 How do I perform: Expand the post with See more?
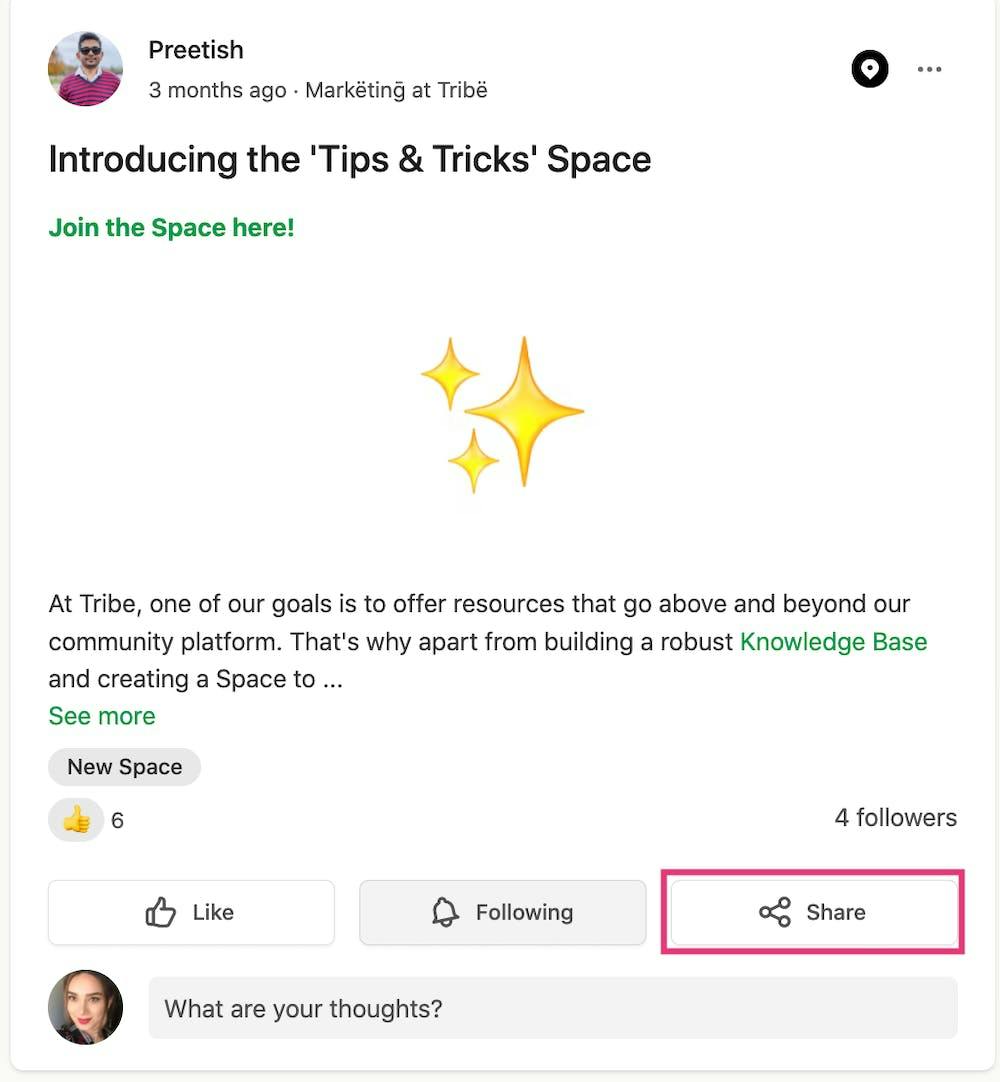[101, 716]
